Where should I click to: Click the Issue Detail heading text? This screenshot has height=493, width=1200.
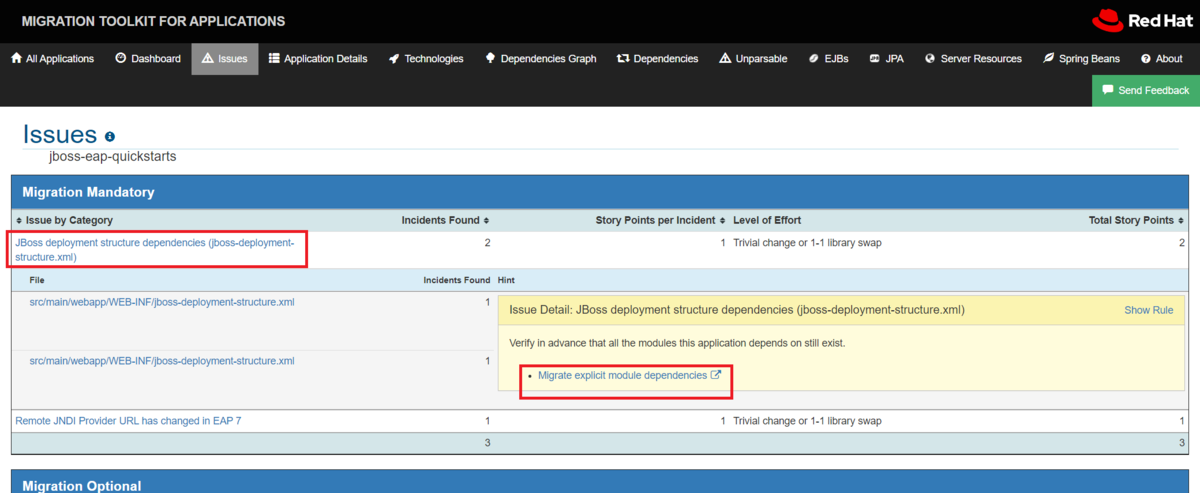[737, 310]
